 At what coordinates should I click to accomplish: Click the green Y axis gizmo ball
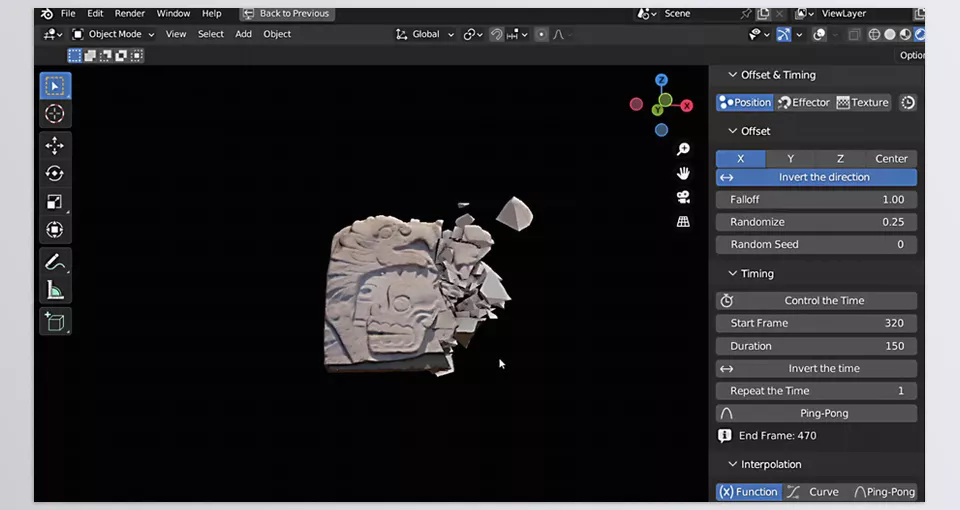click(x=658, y=110)
